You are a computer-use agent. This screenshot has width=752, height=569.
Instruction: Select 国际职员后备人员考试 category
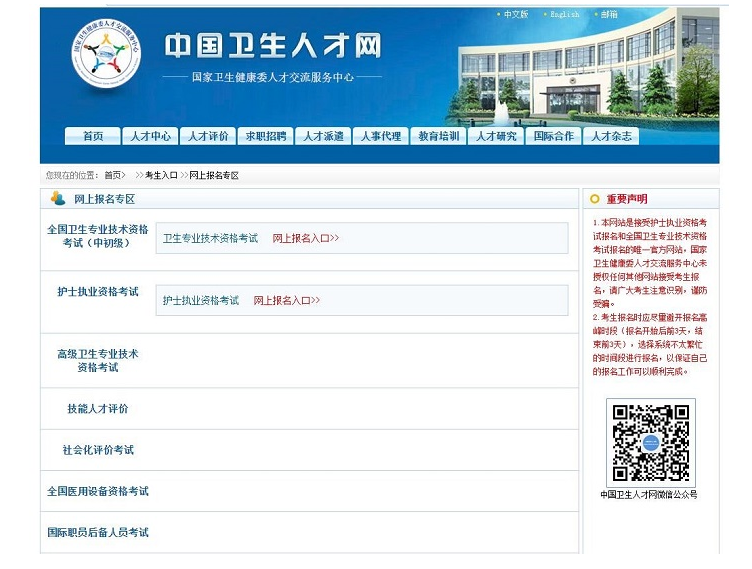coord(97,533)
